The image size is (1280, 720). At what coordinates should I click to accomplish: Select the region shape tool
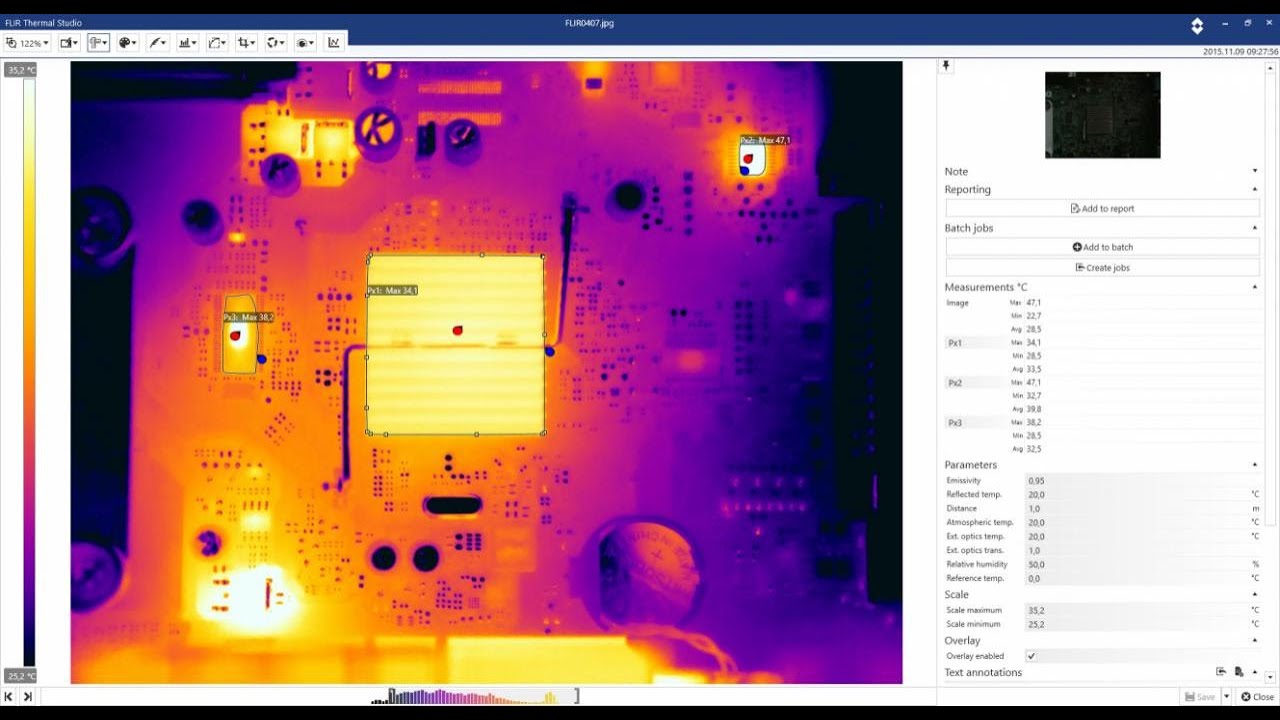[x=217, y=43]
